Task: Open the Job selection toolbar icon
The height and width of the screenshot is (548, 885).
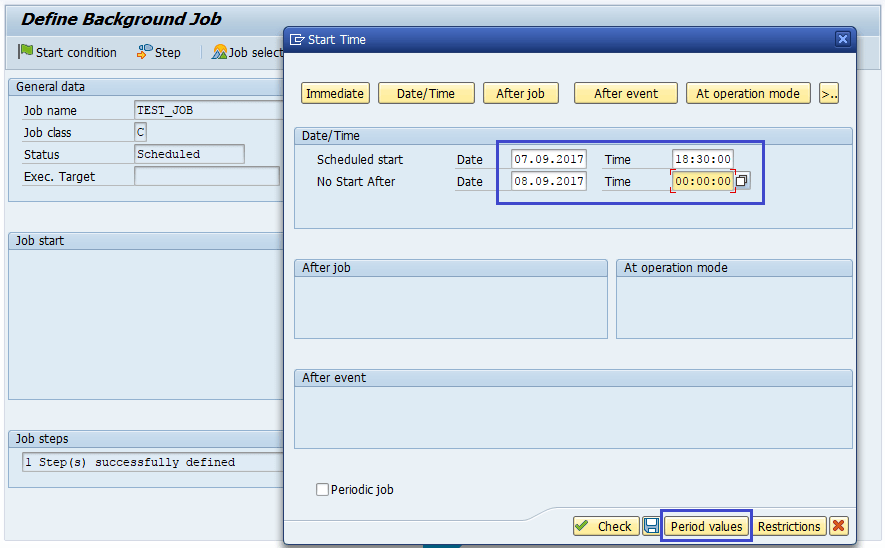Action: (x=219, y=52)
